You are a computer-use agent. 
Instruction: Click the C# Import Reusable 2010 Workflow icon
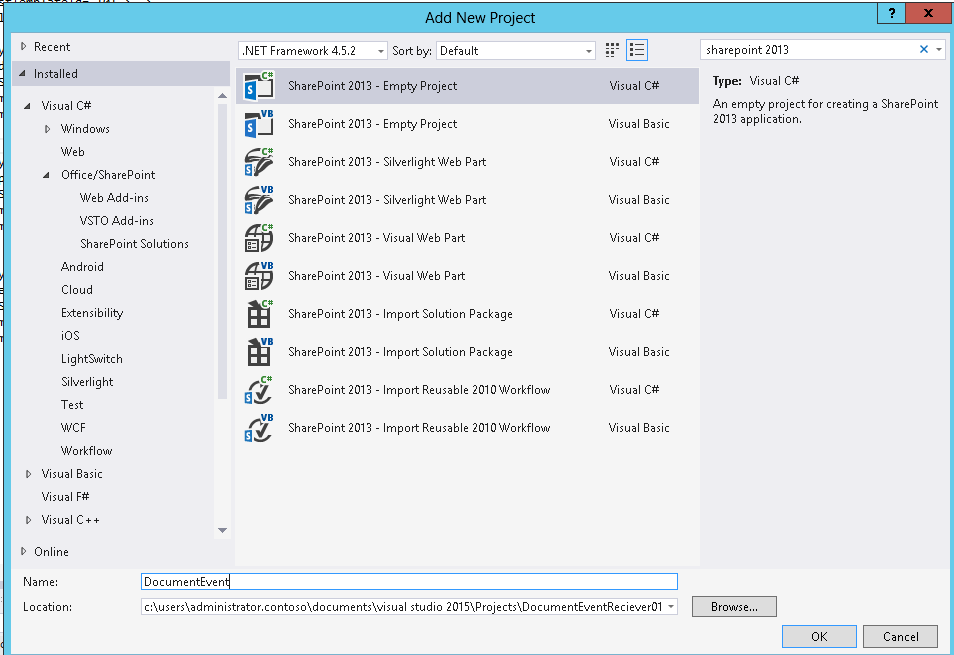259,390
